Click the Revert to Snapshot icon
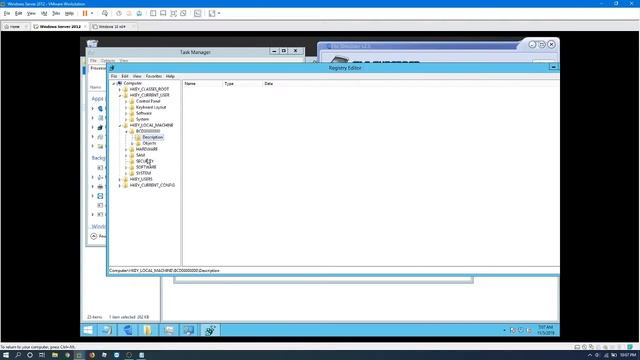 pyautogui.click(x=129, y=13)
